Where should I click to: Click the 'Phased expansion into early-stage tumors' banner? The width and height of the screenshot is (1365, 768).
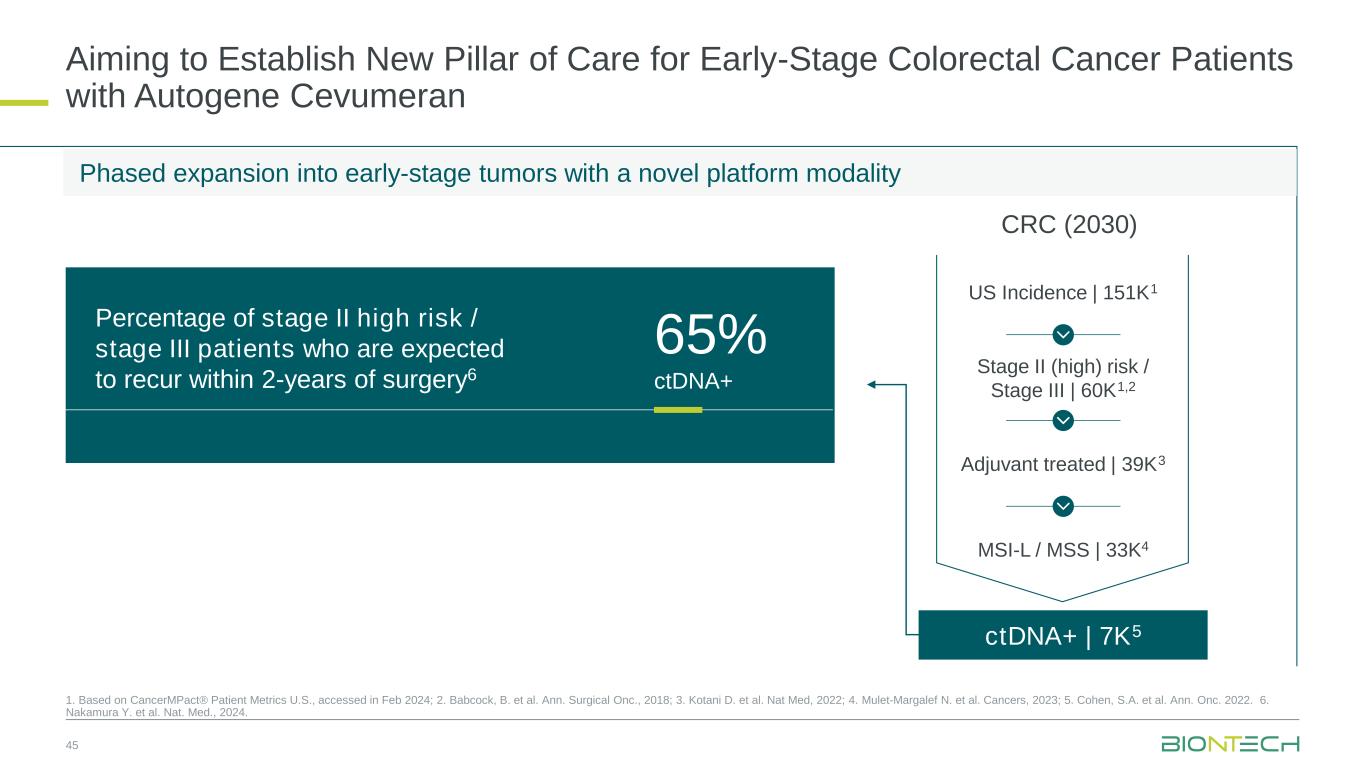[x=490, y=174]
